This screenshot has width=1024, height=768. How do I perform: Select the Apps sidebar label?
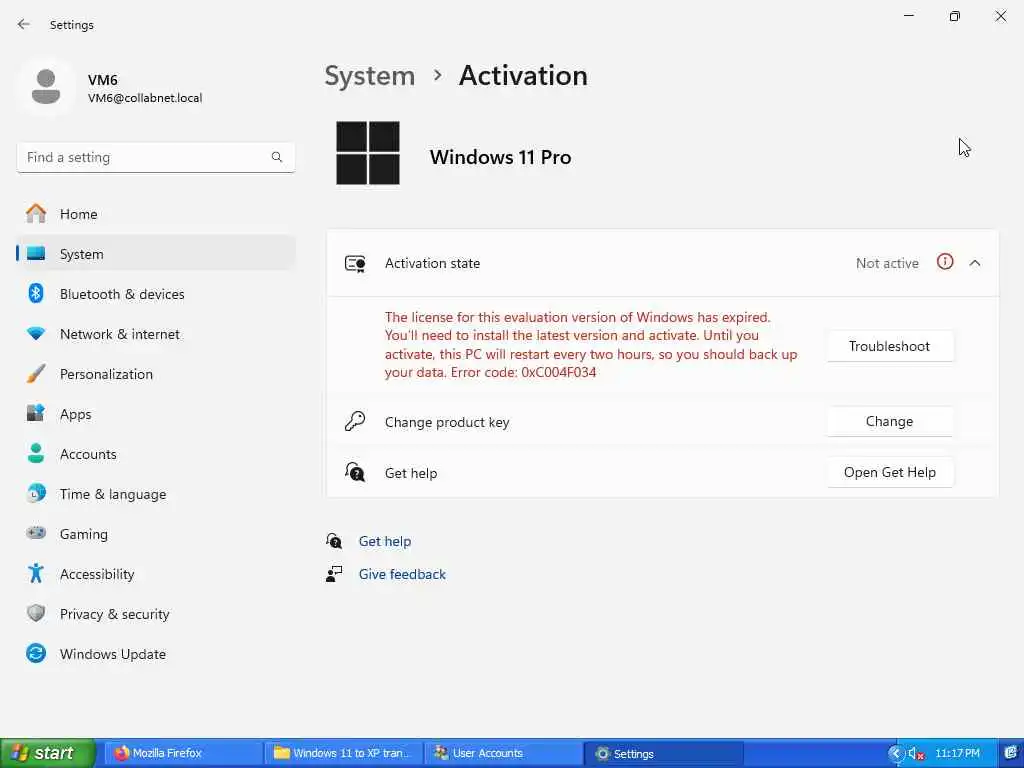(x=75, y=414)
